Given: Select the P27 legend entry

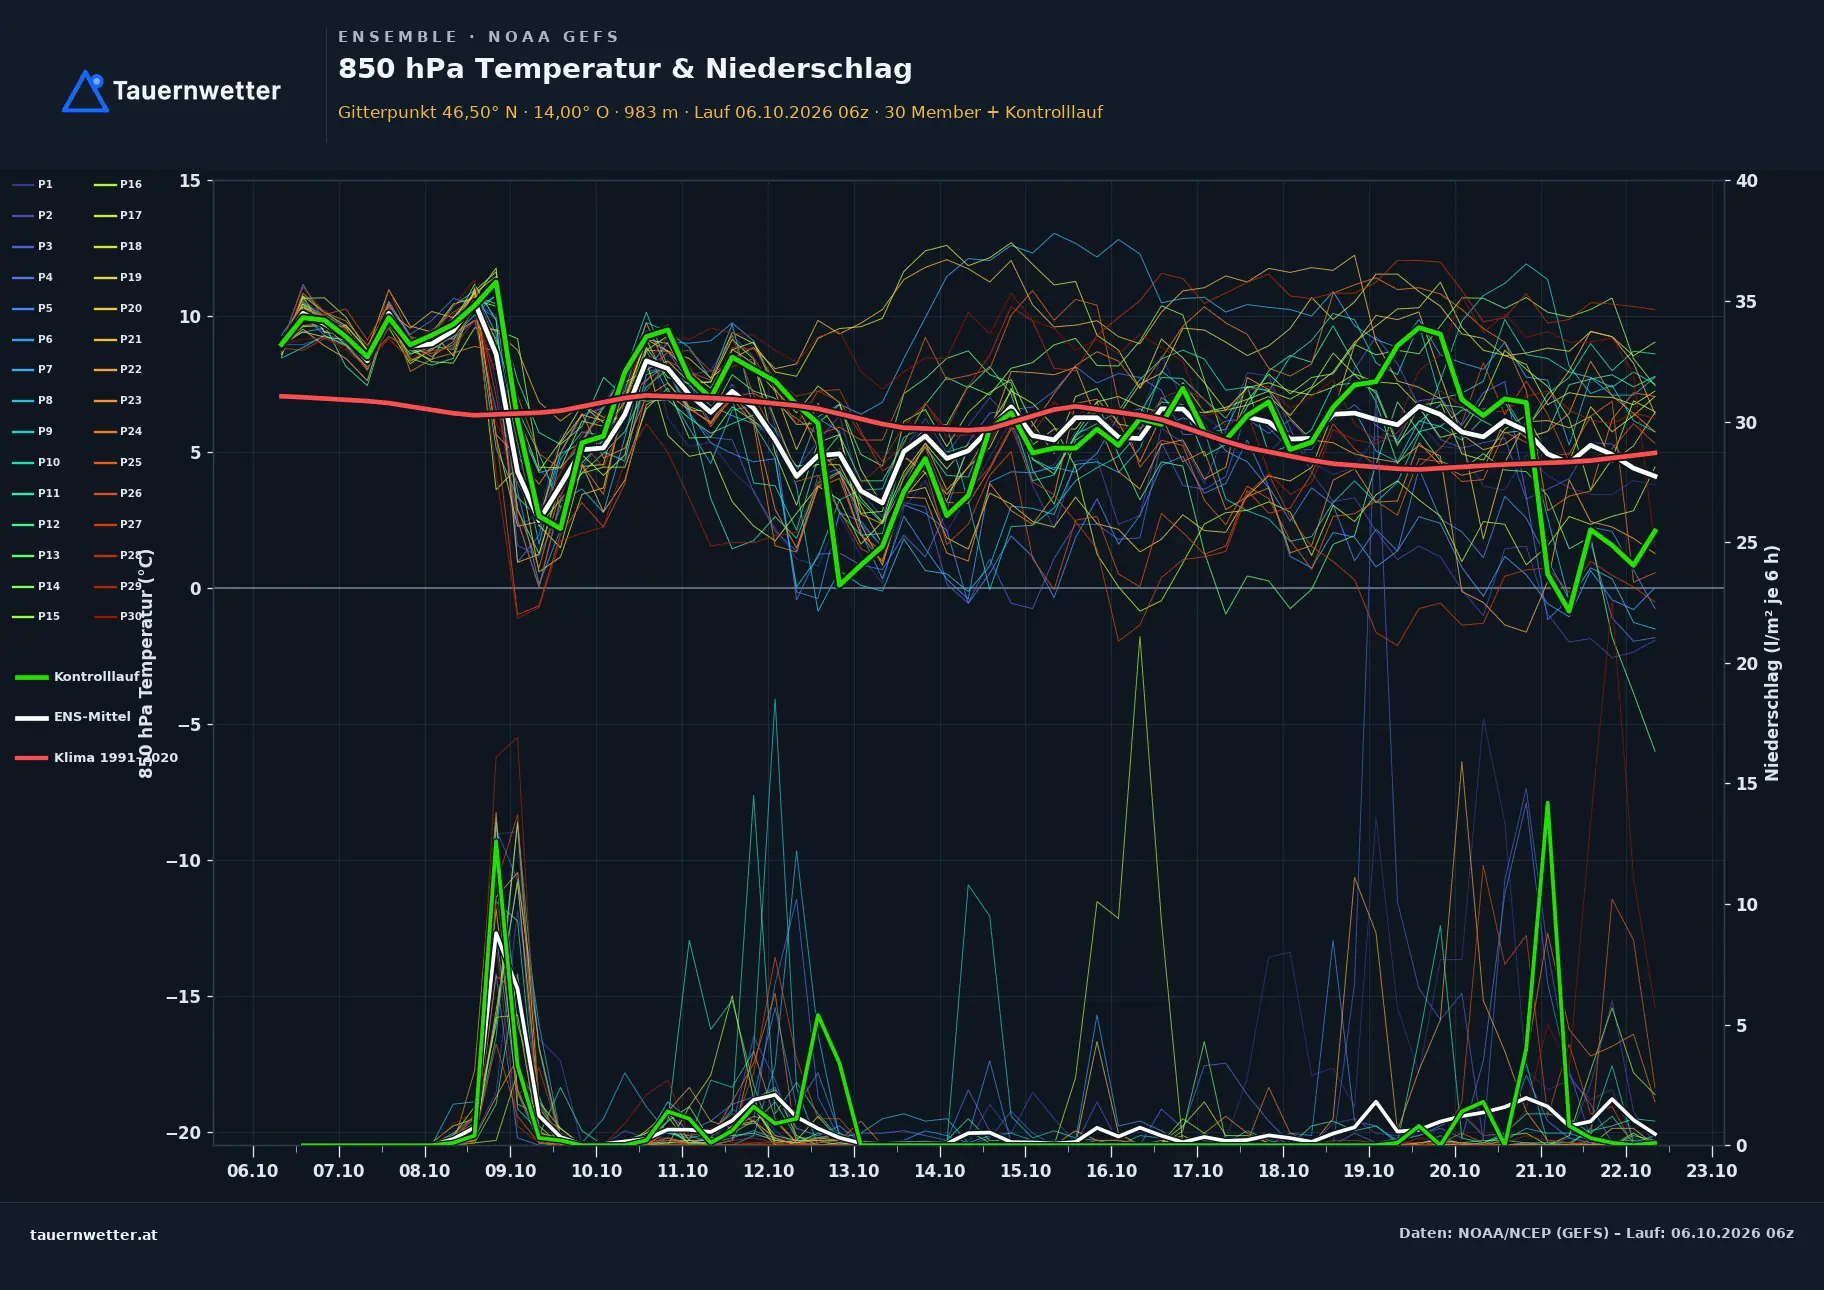Looking at the screenshot, I should (x=118, y=524).
